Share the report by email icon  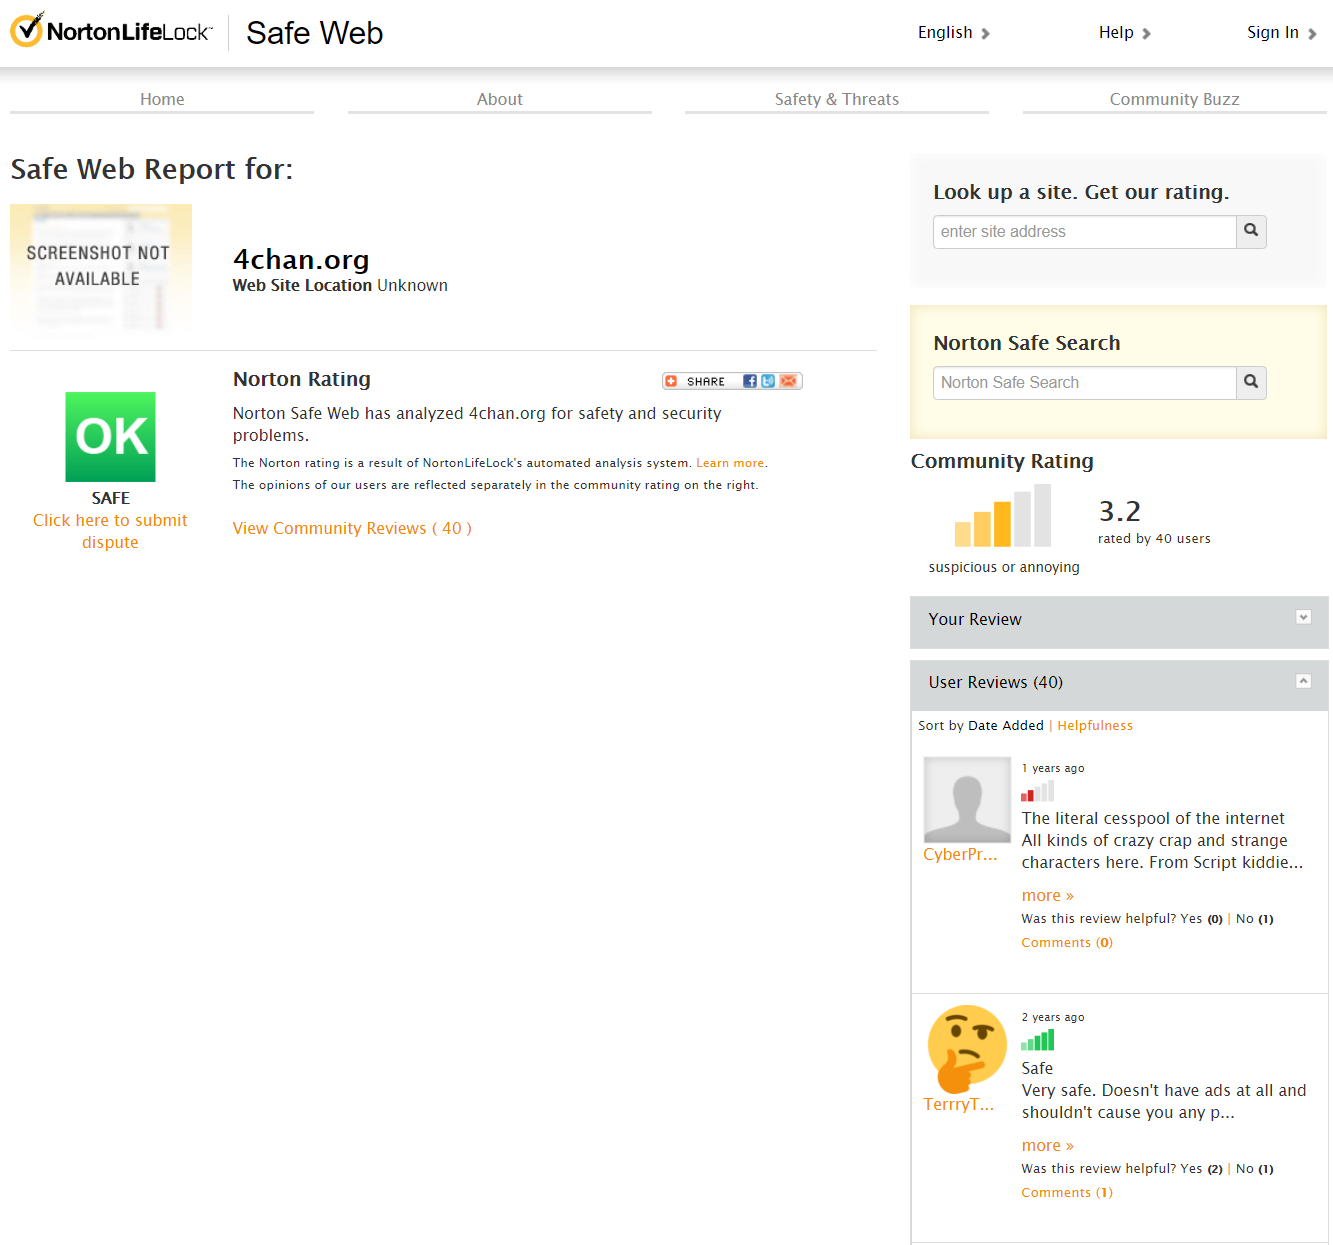pos(789,381)
